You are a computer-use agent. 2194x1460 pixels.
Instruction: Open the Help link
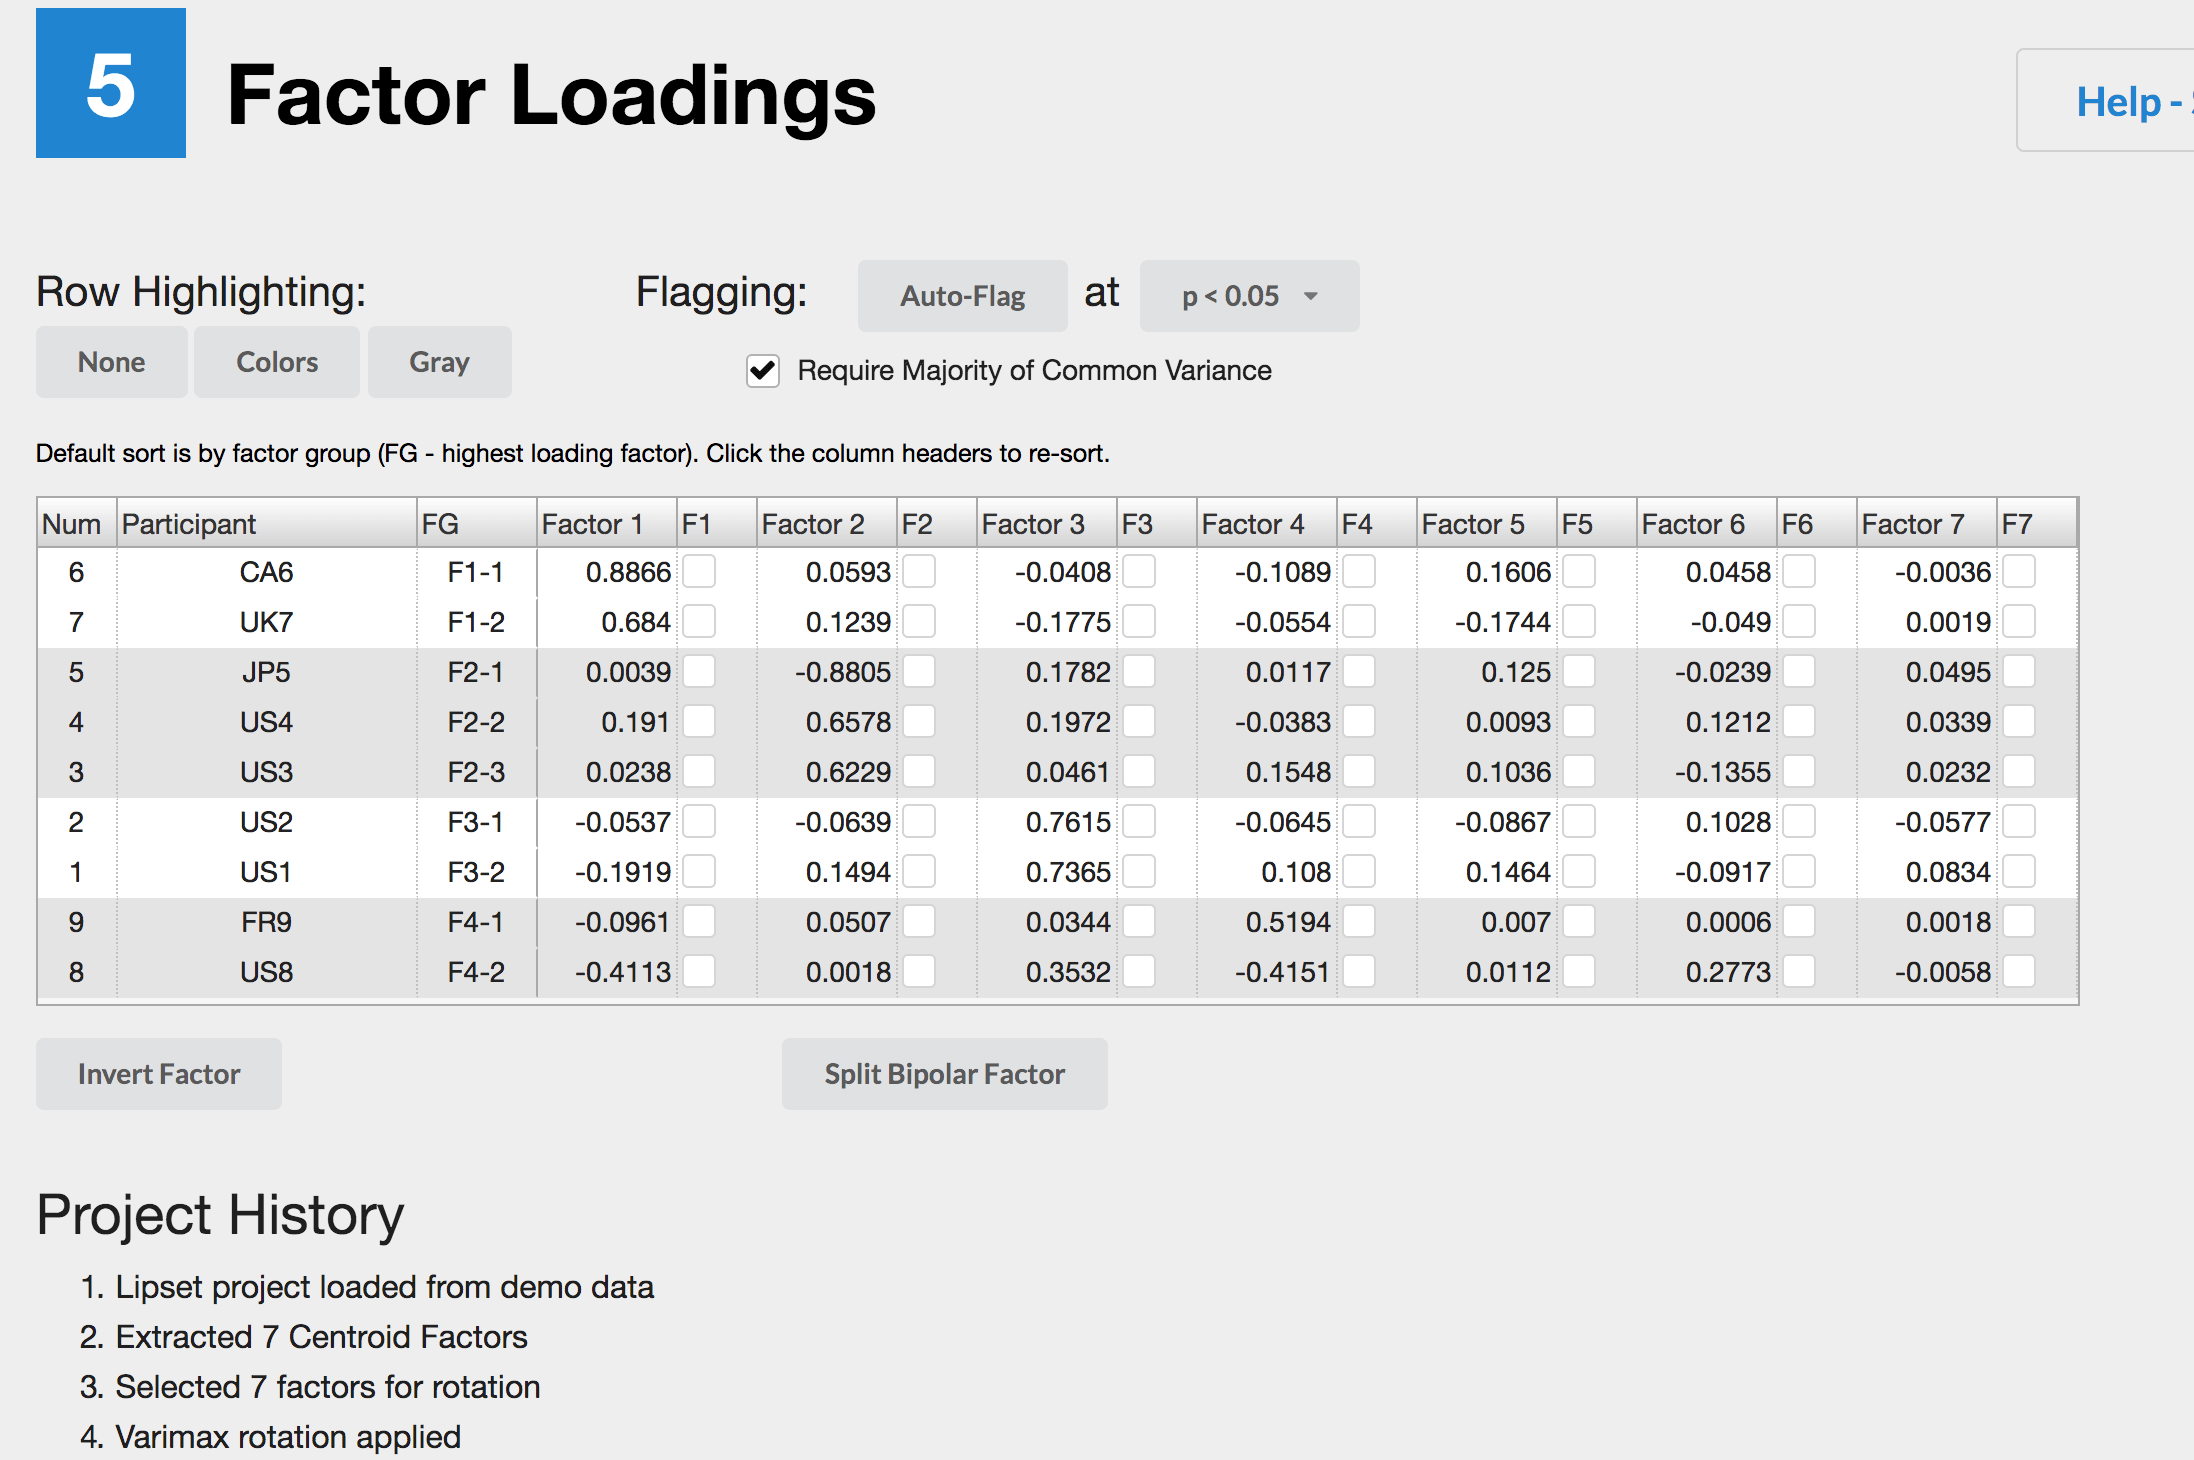click(x=2129, y=101)
